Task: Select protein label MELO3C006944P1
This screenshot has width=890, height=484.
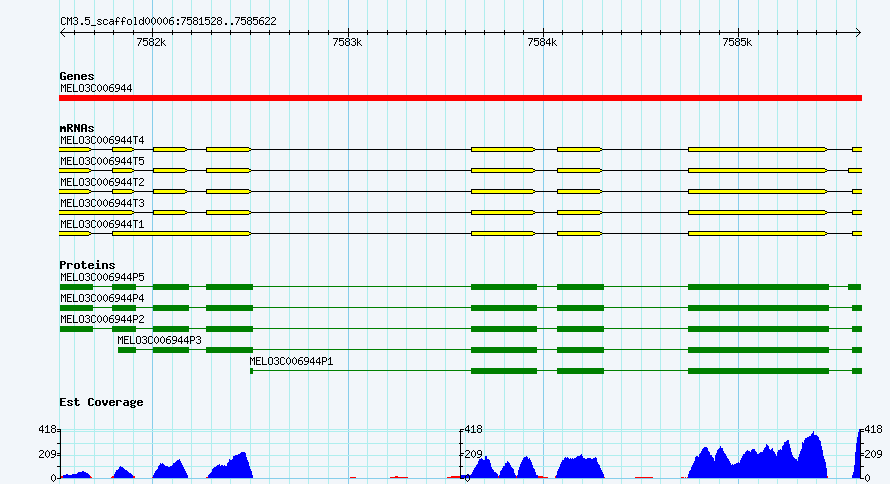Action: 291,361
